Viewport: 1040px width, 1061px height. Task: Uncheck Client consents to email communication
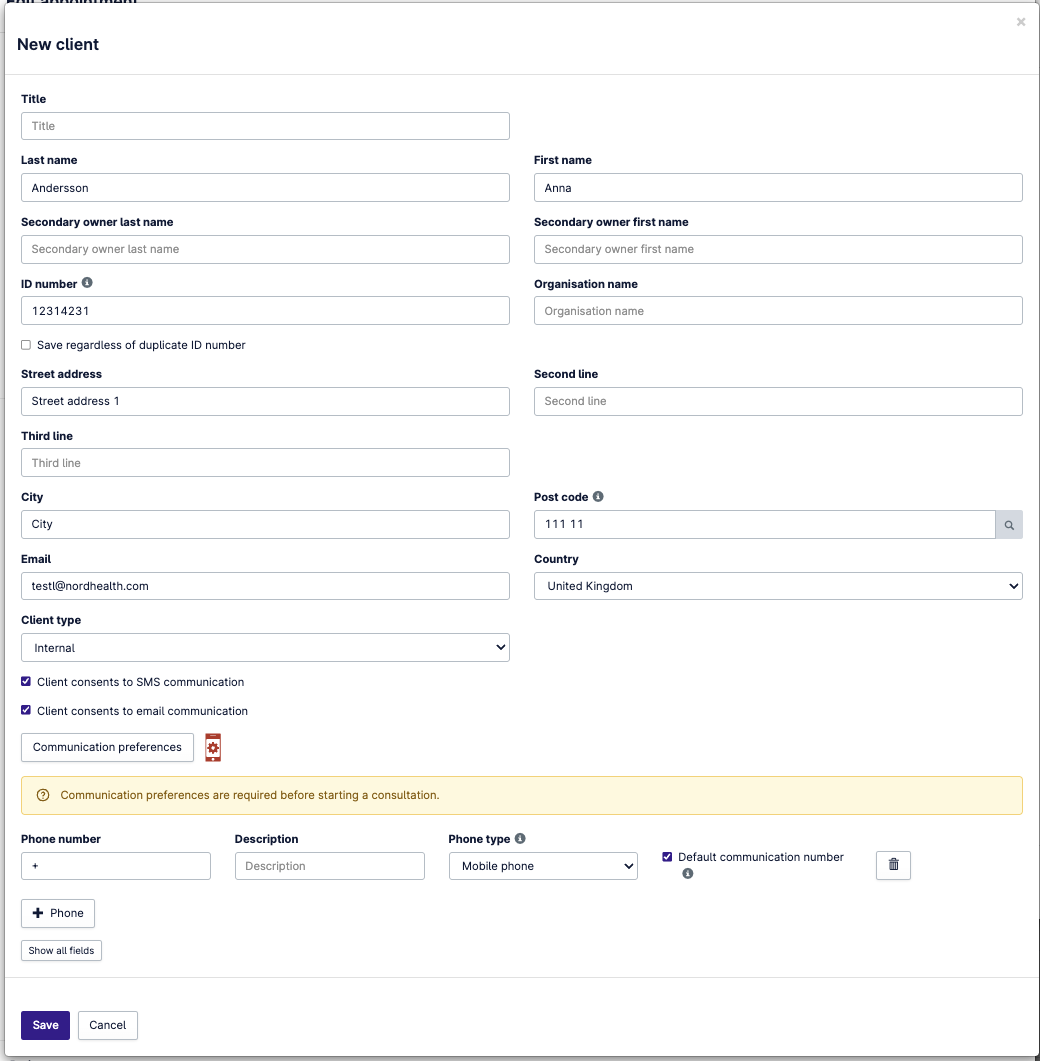pos(26,711)
